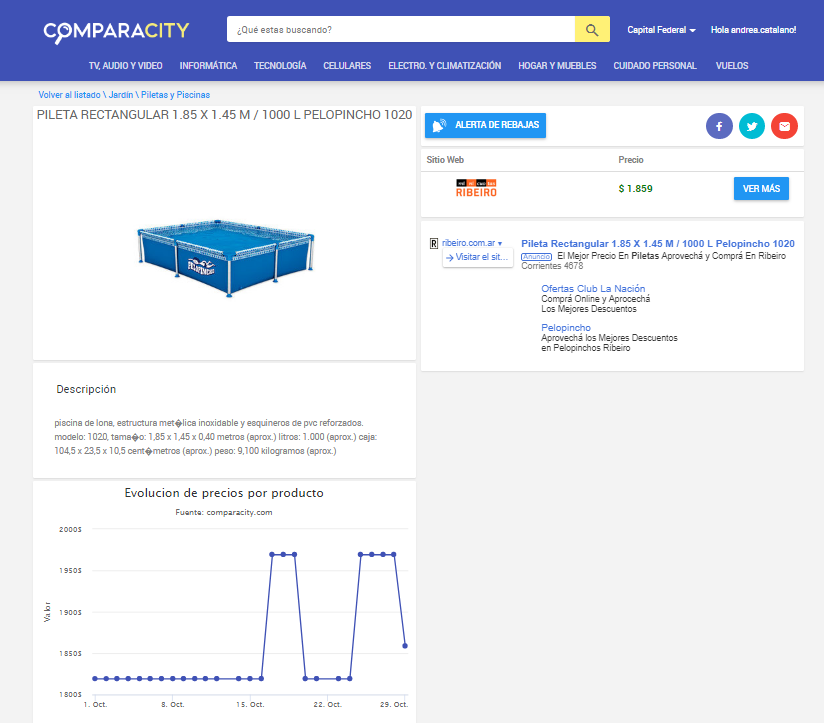
Task: Click the Descripción heading
Action: [86, 389]
